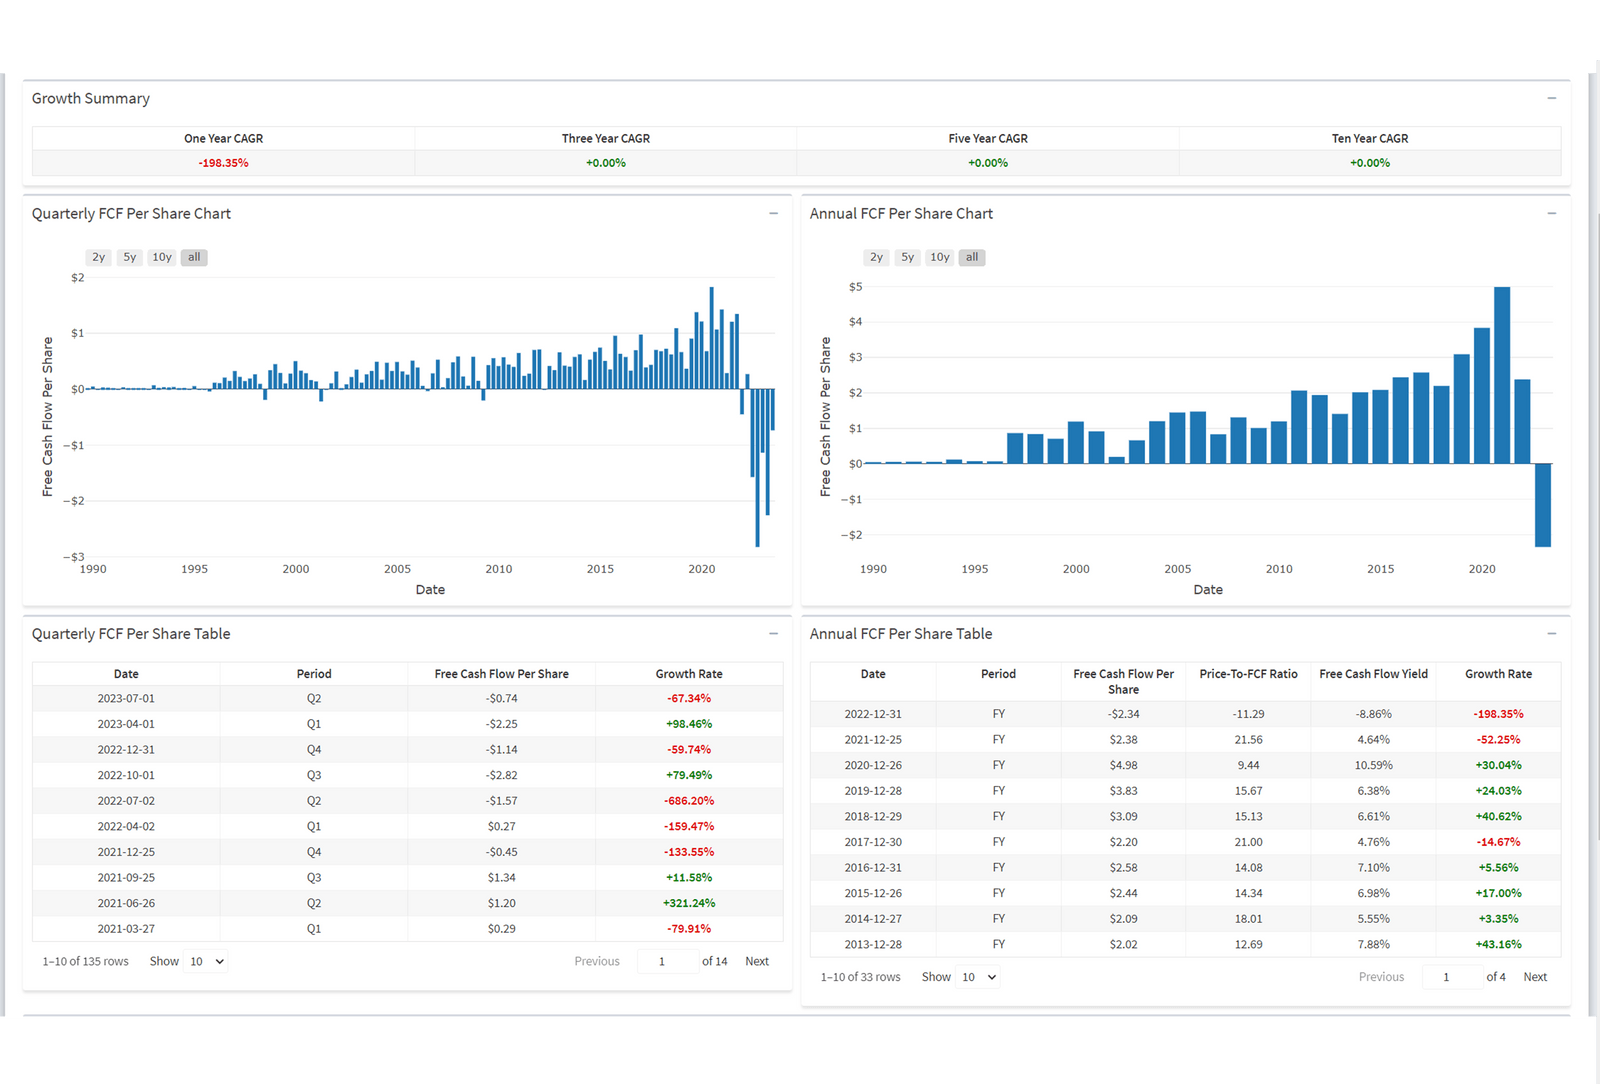Screen dimensions: 1600x1084
Task: Collapse the Quarterly FCF Per Share Chart panel
Action: click(x=772, y=213)
